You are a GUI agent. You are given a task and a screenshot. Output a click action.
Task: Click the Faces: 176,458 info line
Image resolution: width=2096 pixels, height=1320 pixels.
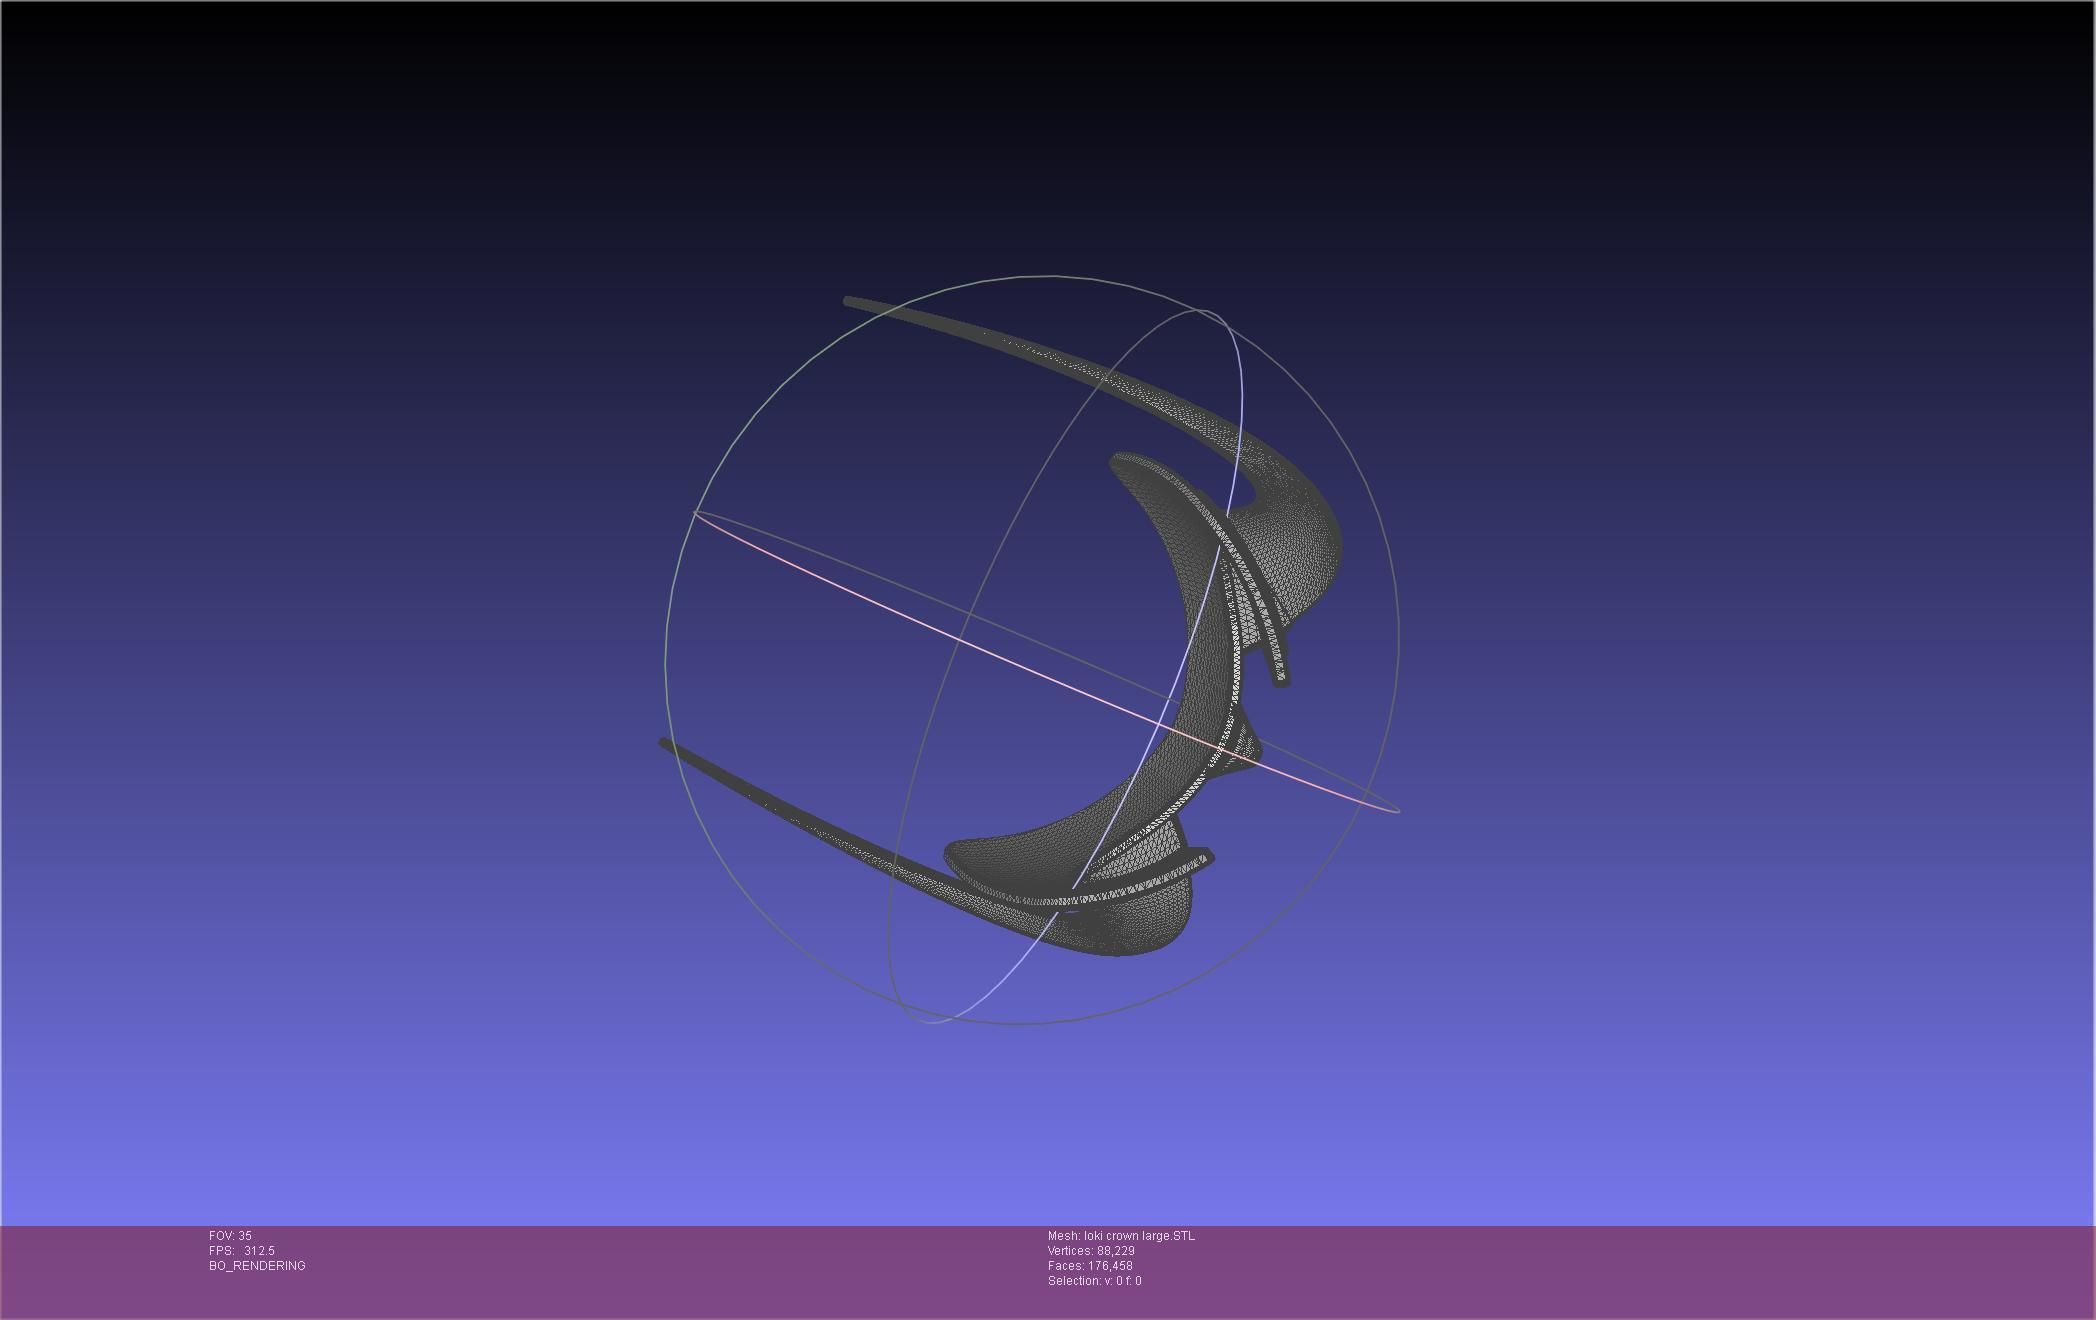pyautogui.click(x=1090, y=1266)
